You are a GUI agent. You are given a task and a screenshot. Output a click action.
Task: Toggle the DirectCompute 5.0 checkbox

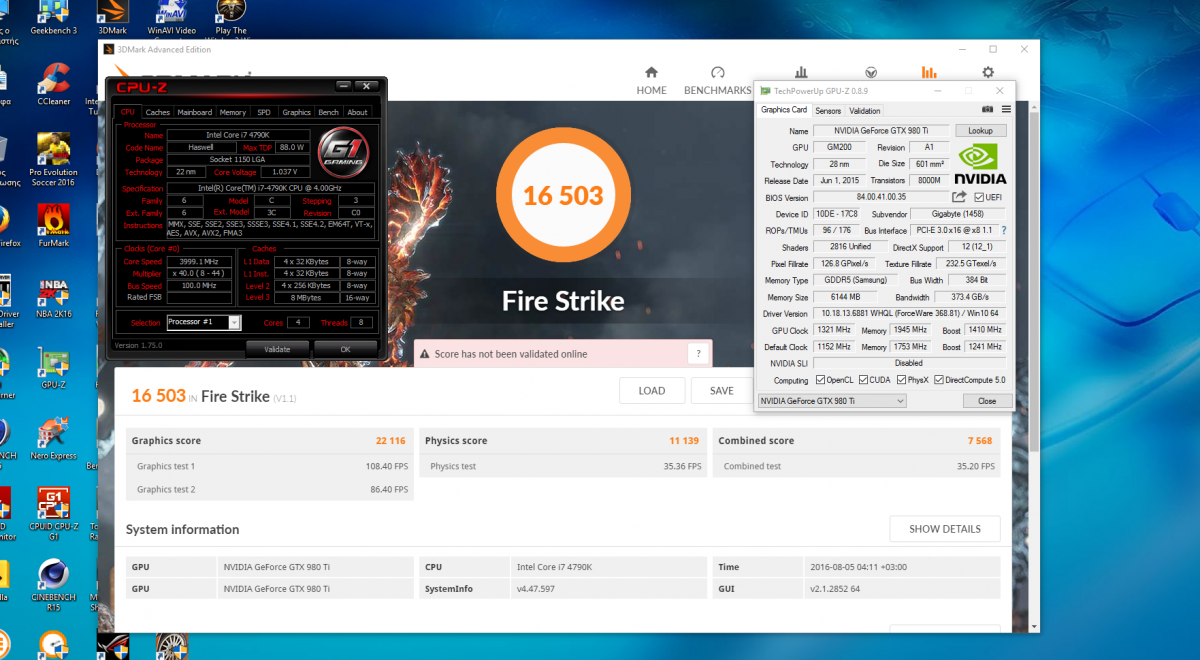[938, 380]
